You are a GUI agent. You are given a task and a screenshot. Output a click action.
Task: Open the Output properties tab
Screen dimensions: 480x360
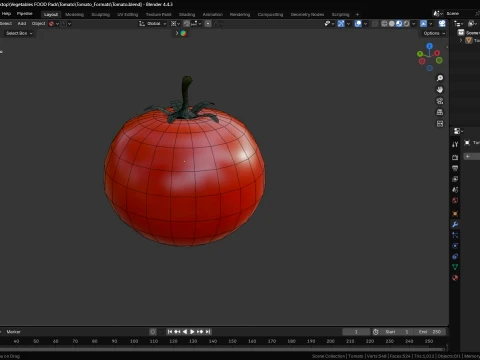pyautogui.click(x=455, y=168)
